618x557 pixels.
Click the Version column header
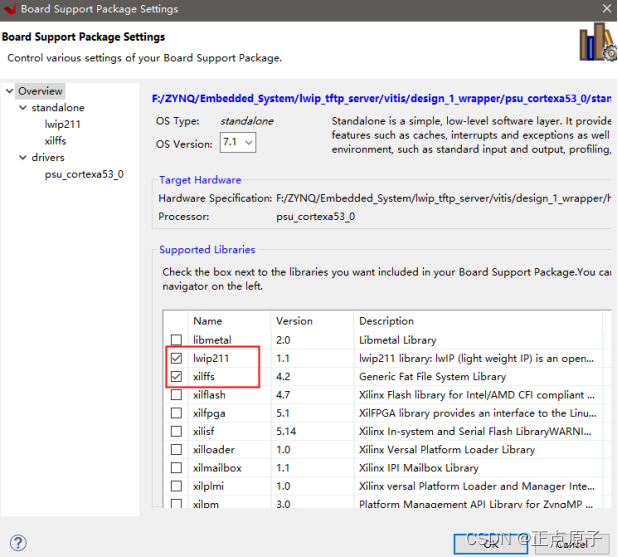pyautogui.click(x=294, y=321)
